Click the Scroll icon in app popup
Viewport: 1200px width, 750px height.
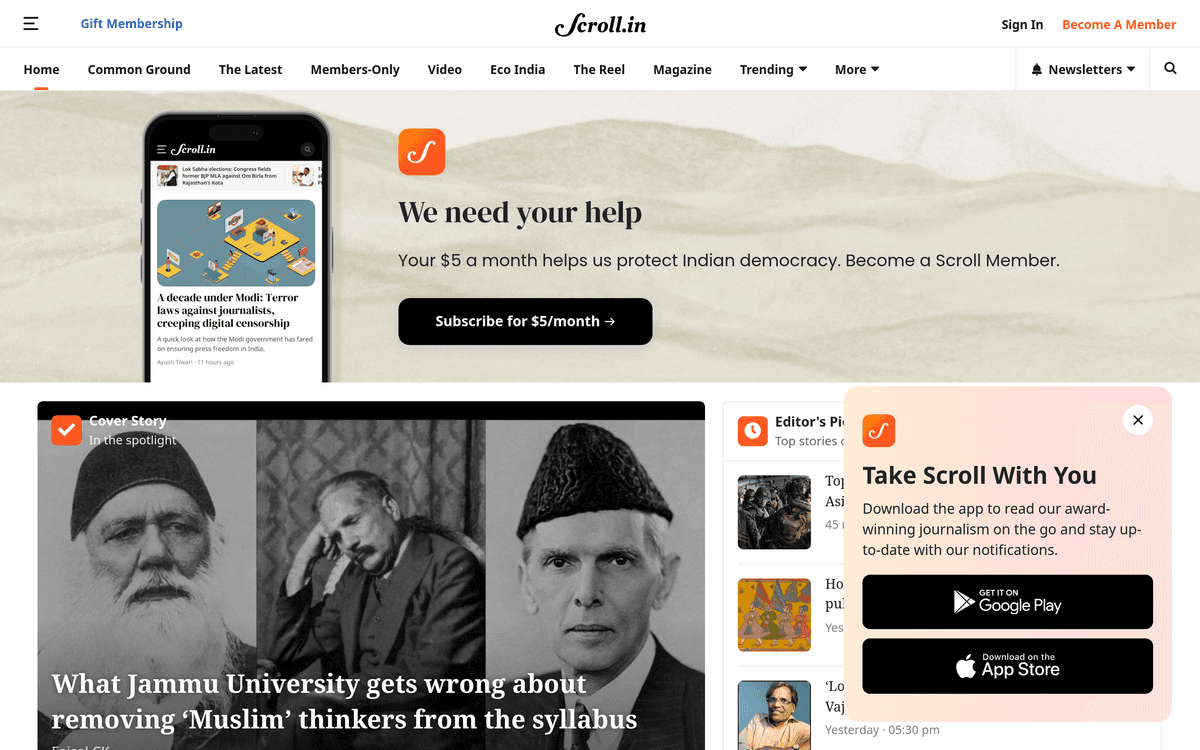879,431
